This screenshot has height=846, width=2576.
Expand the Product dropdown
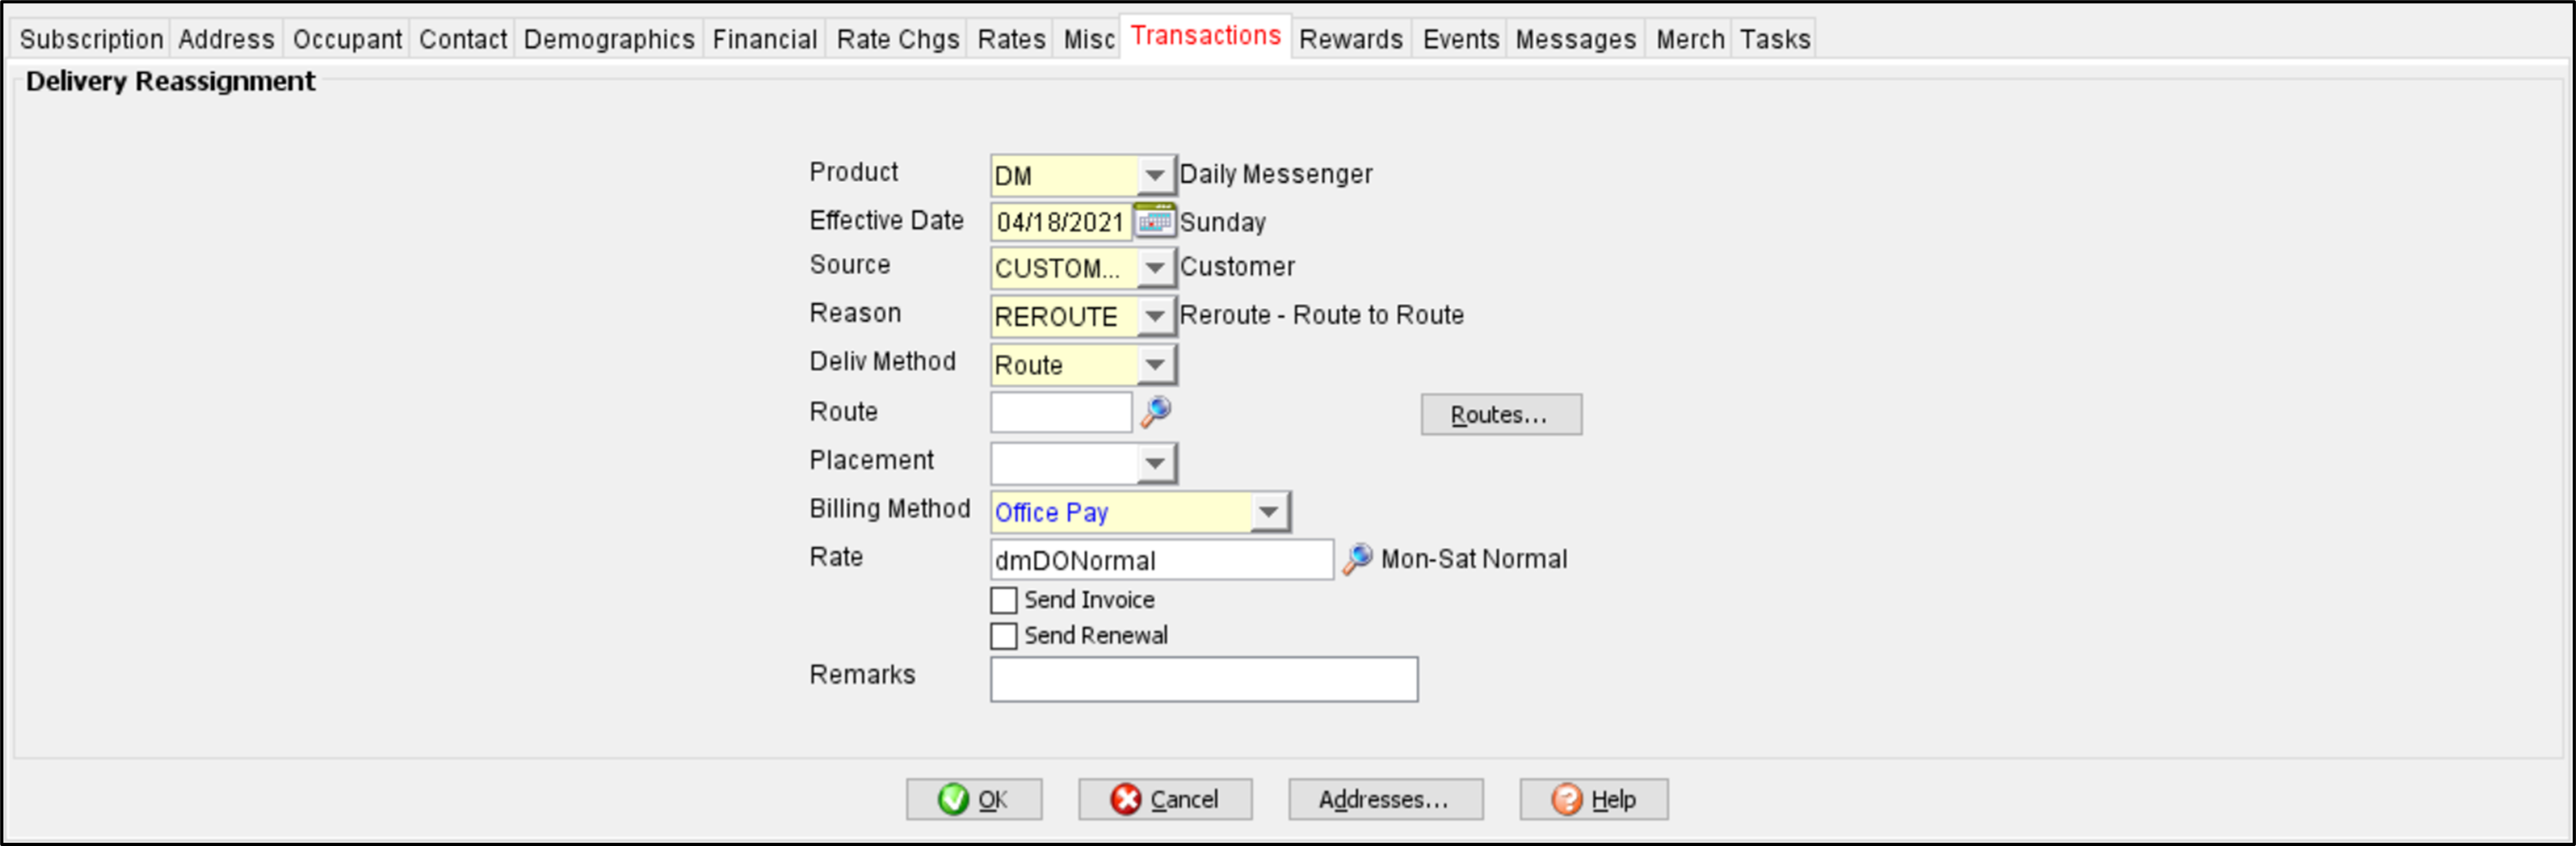click(x=1155, y=175)
